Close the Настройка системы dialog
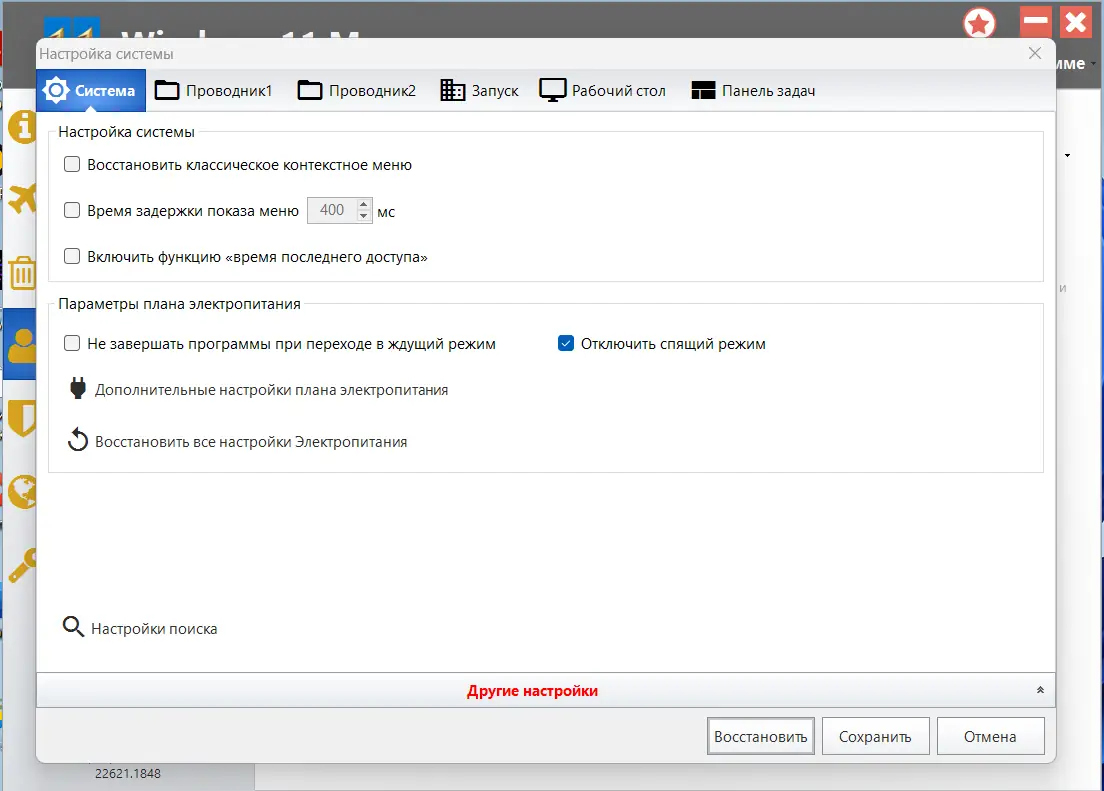 [1034, 54]
